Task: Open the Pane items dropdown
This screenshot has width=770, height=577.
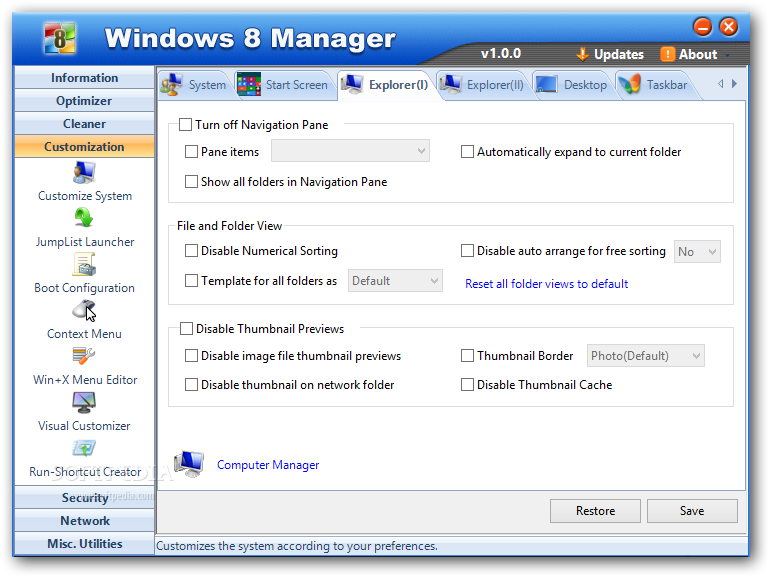Action: (x=350, y=151)
